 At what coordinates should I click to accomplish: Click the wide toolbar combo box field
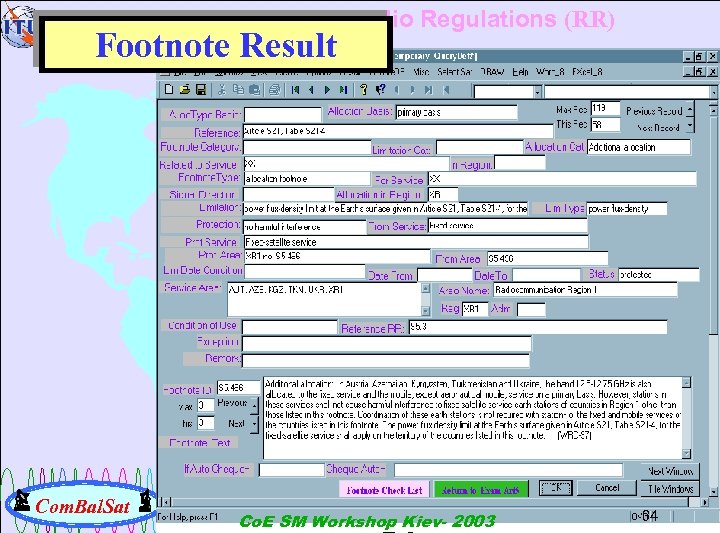pyautogui.click(x=627, y=92)
